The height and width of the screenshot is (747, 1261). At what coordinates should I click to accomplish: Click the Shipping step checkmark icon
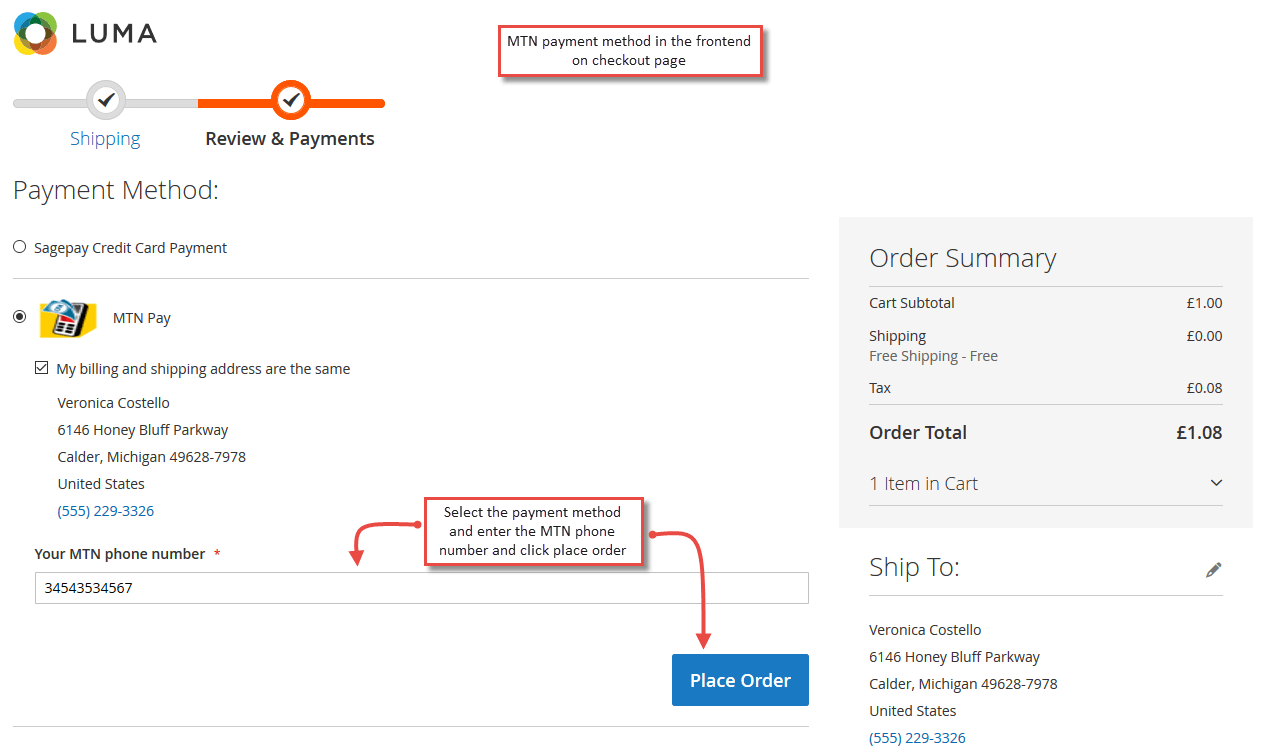point(105,100)
